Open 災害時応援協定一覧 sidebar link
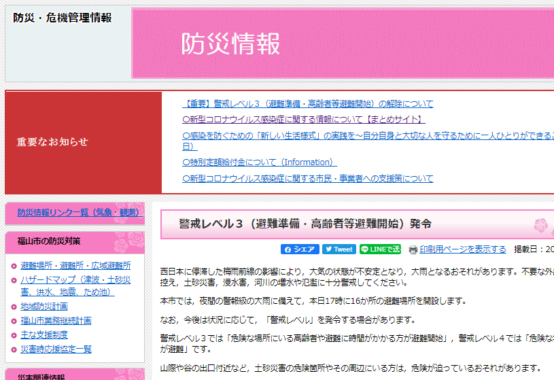Viewport: 554px width, 380px height. 56,349
